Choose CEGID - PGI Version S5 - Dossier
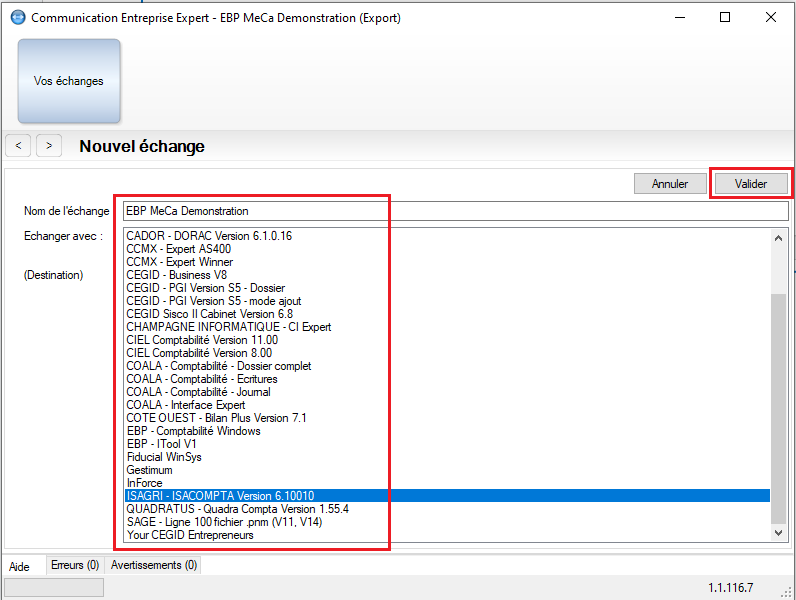The image size is (796, 600). [x=447, y=288]
